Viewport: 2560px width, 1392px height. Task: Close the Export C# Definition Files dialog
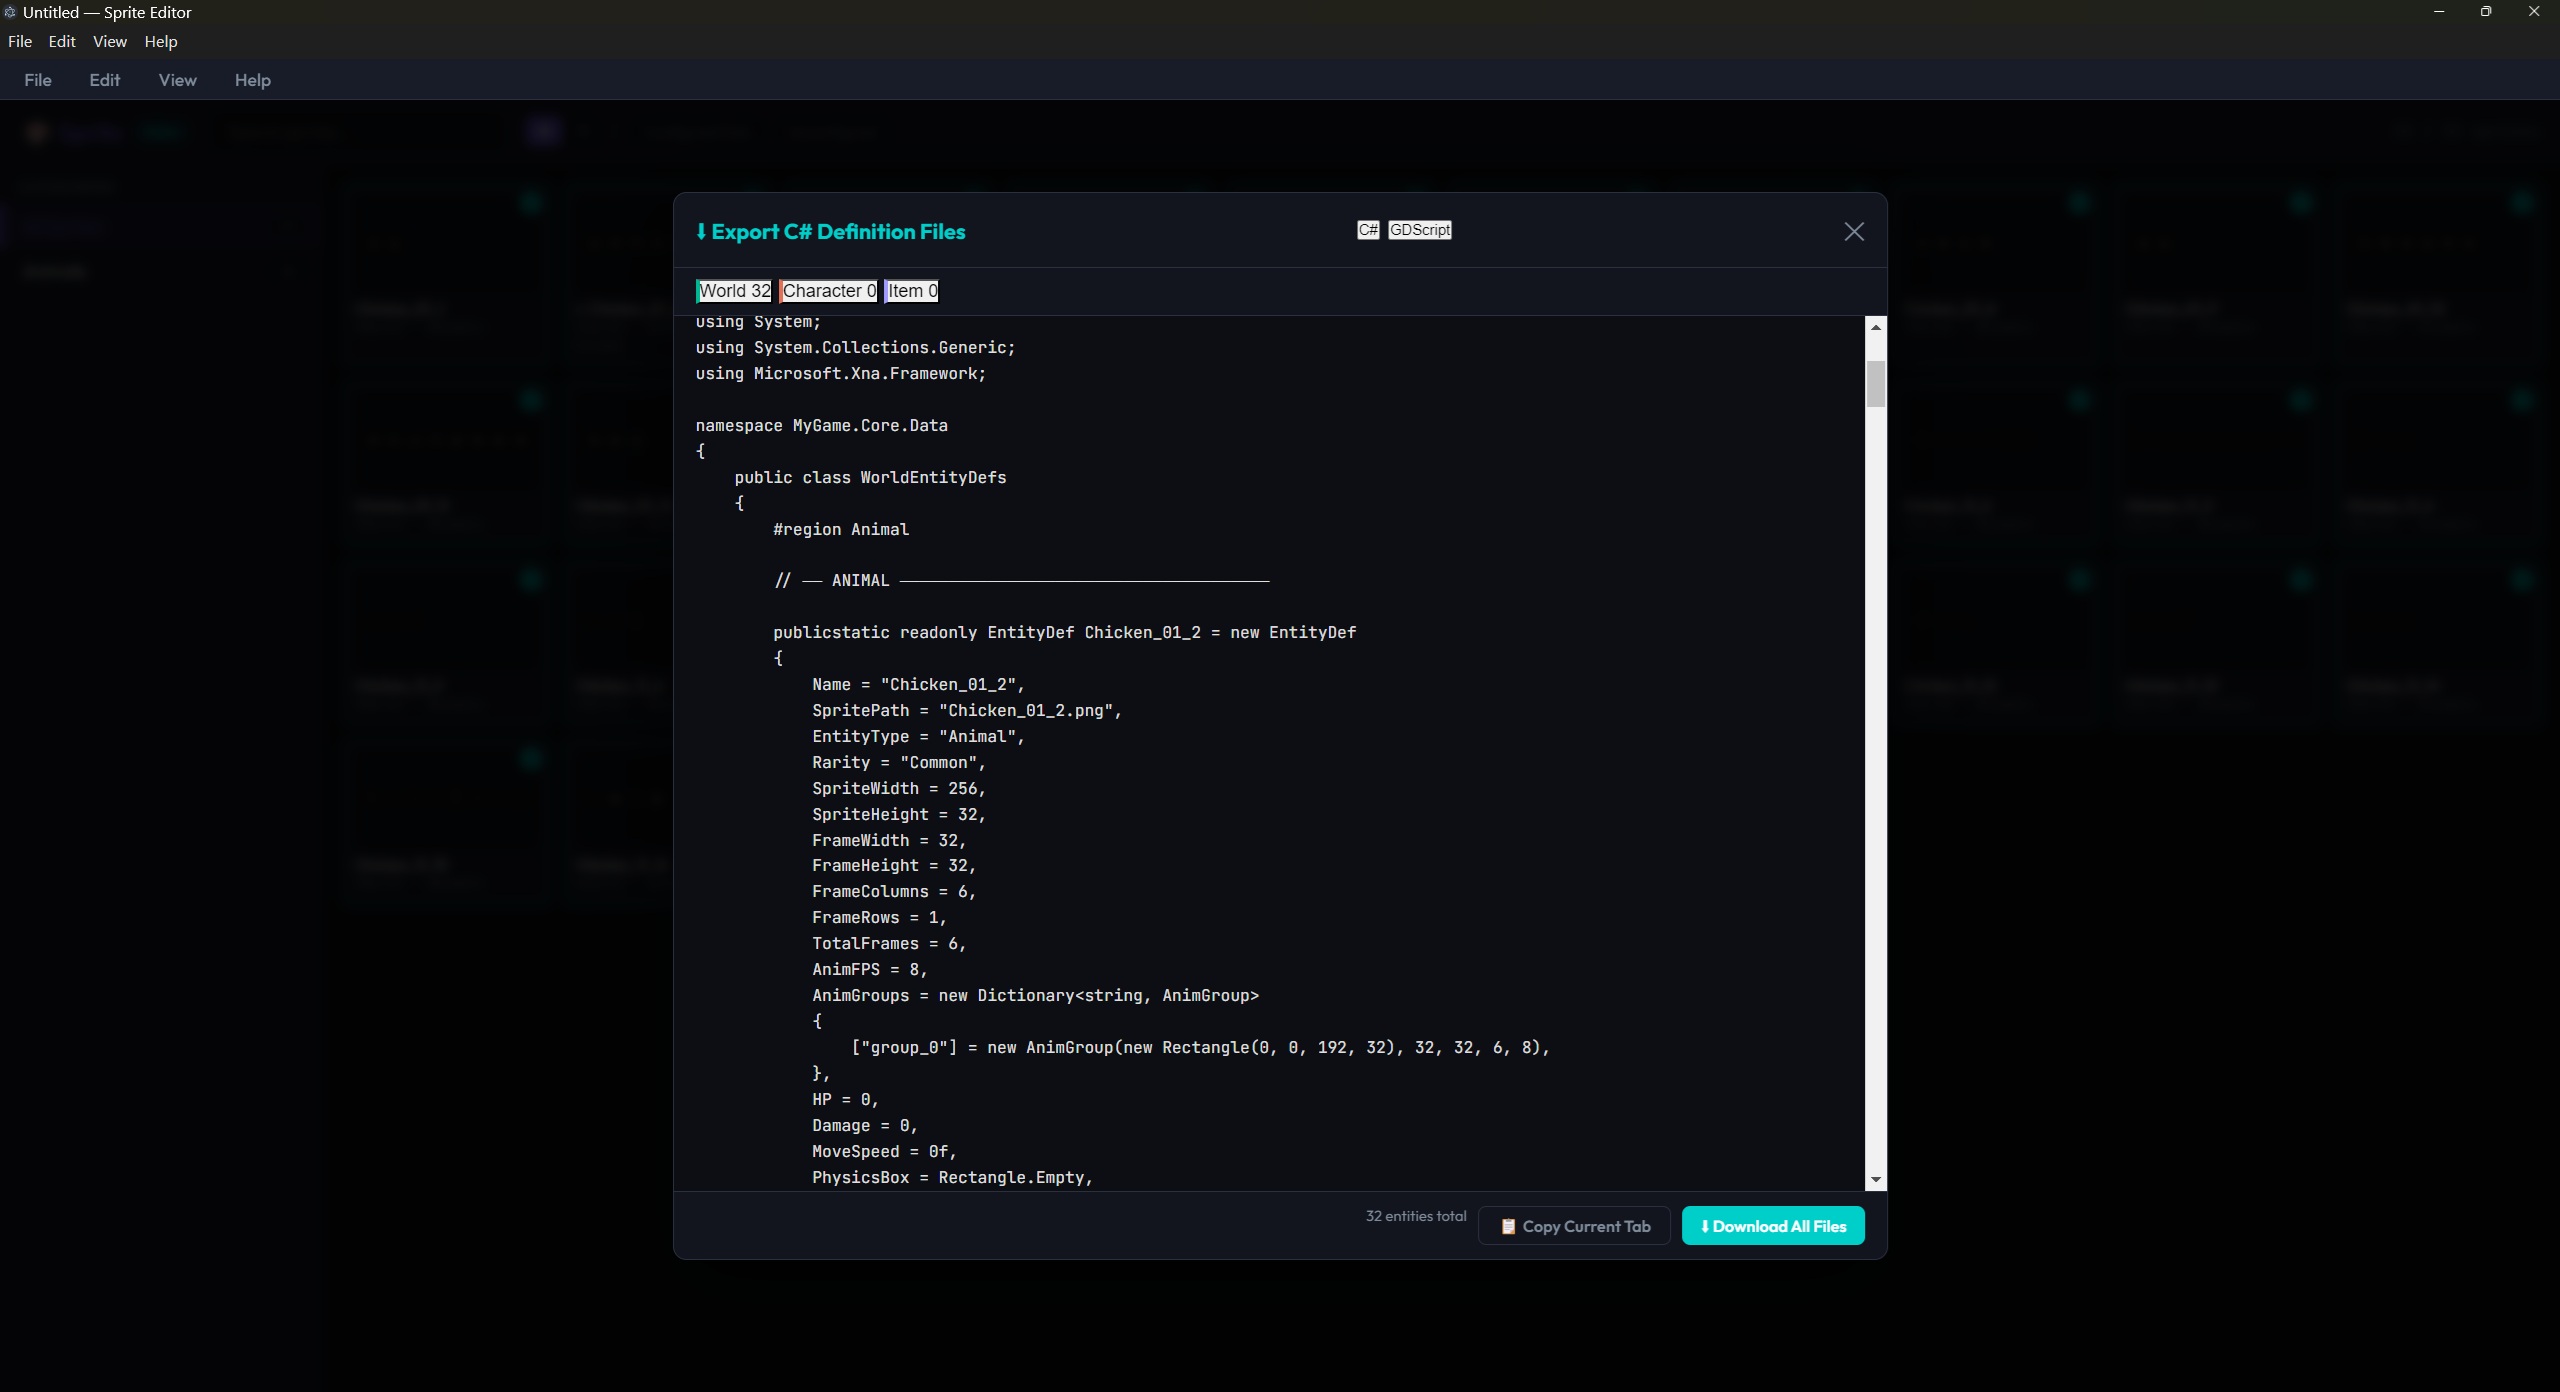[1853, 232]
